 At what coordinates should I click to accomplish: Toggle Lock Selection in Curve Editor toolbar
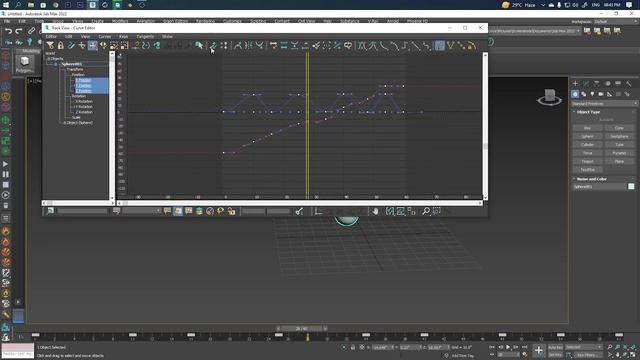point(60,45)
